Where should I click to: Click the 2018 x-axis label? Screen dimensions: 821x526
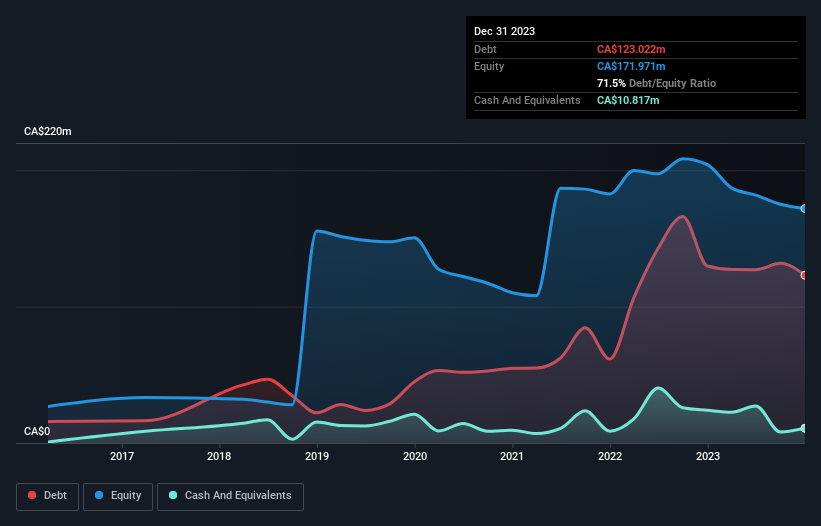pos(219,456)
